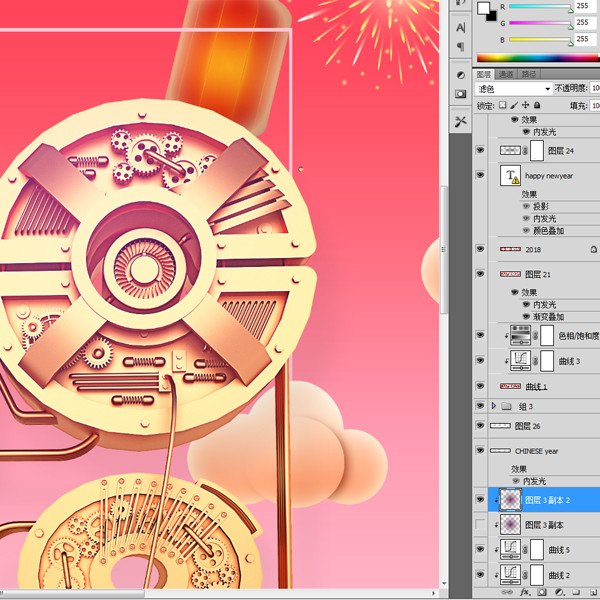Screen dimensions: 600x600
Task: Switch to the 路径 tab
Action: (x=528, y=74)
